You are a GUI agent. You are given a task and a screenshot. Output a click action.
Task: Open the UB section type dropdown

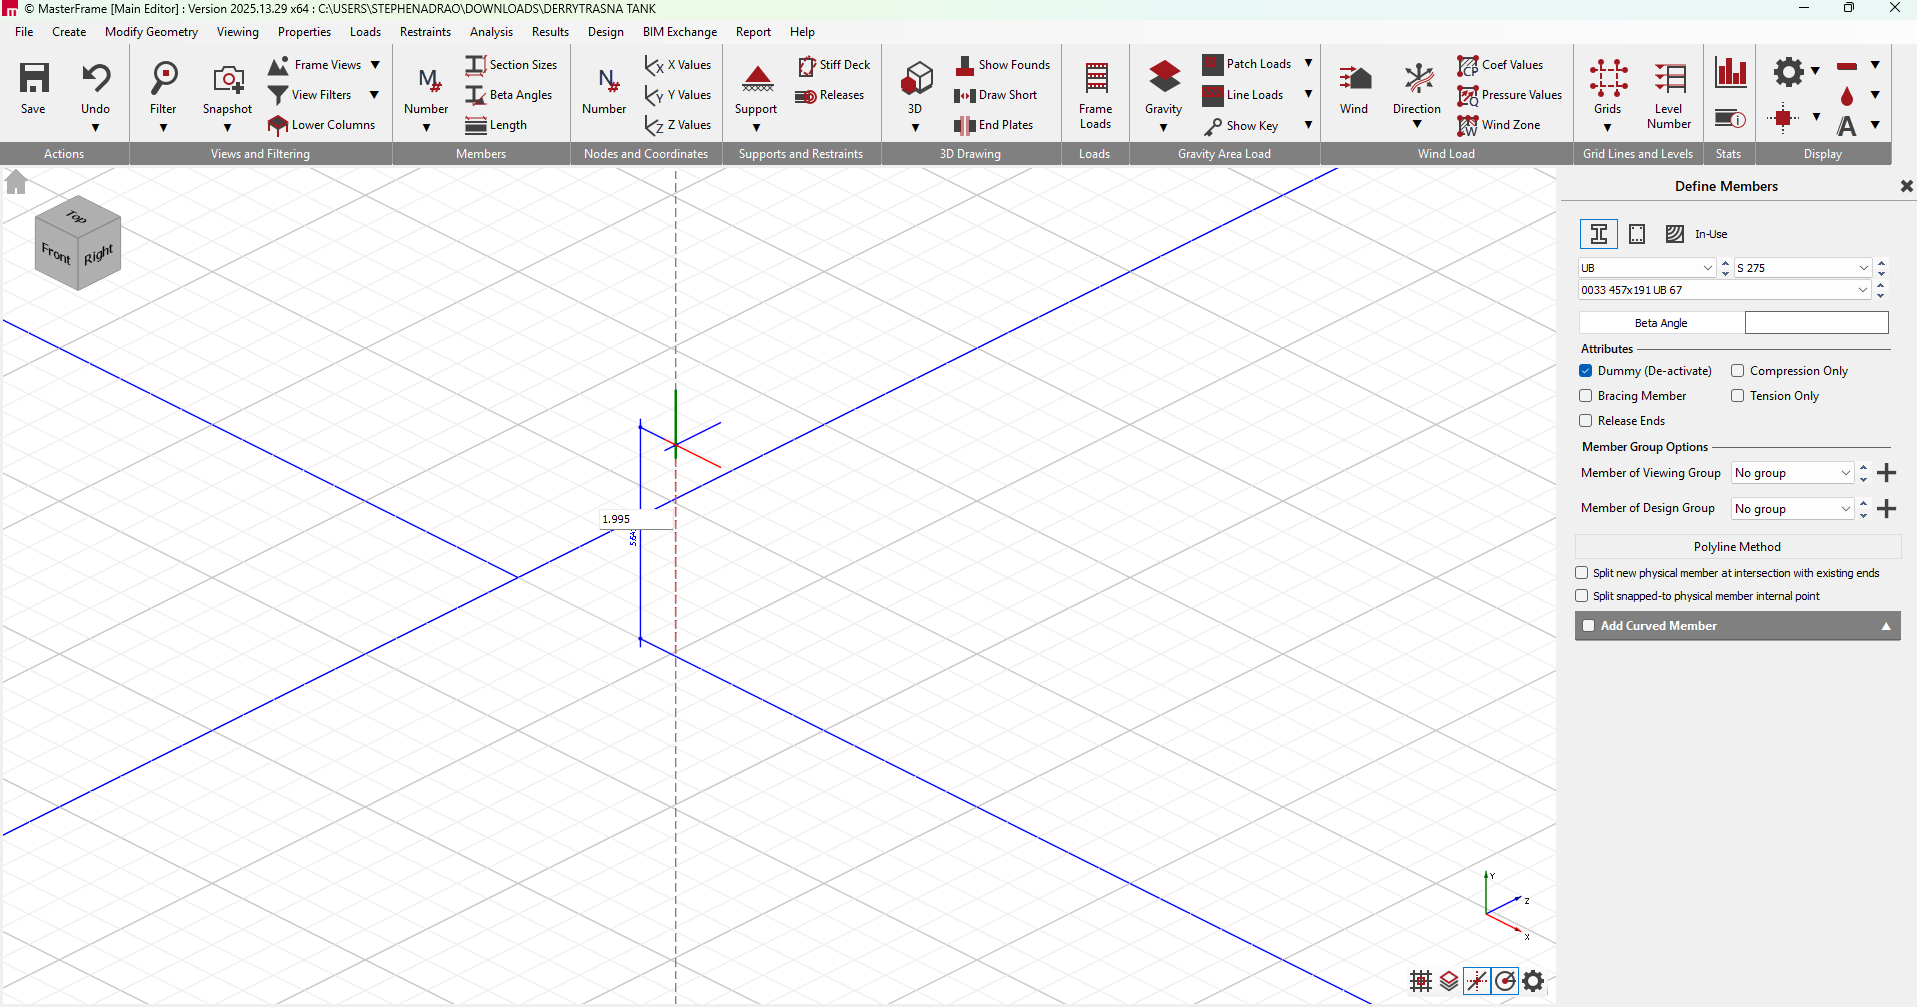[1646, 268]
